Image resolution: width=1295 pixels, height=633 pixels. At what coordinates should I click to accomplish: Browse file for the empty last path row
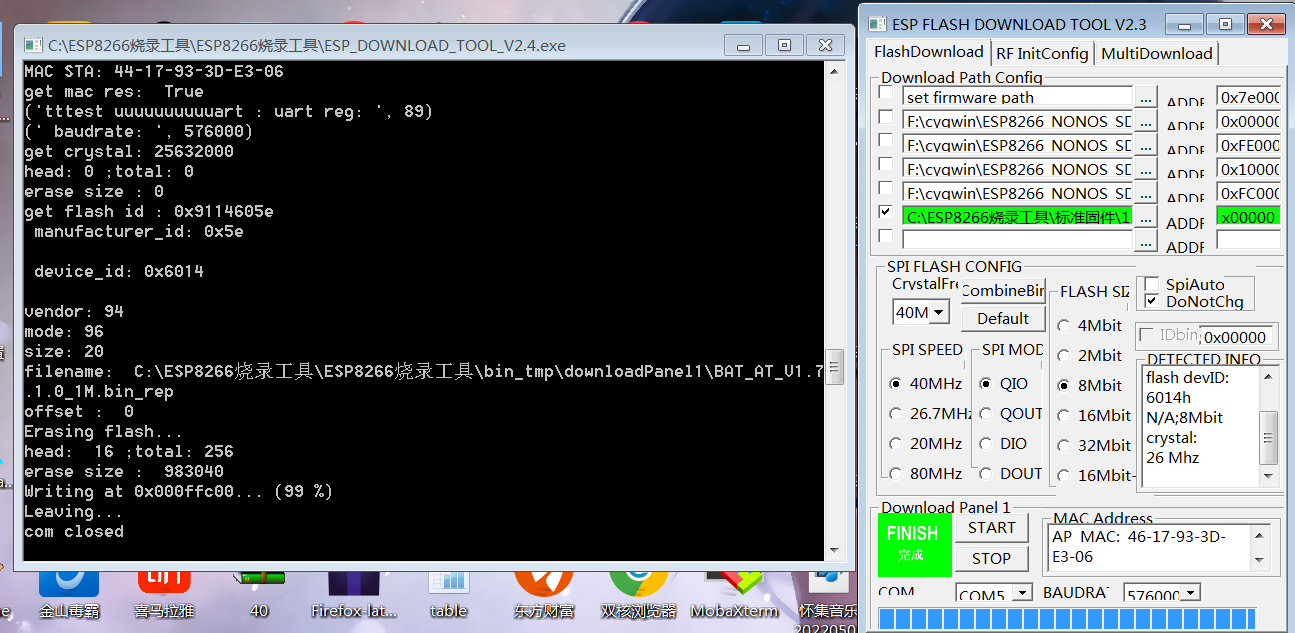tap(1145, 240)
